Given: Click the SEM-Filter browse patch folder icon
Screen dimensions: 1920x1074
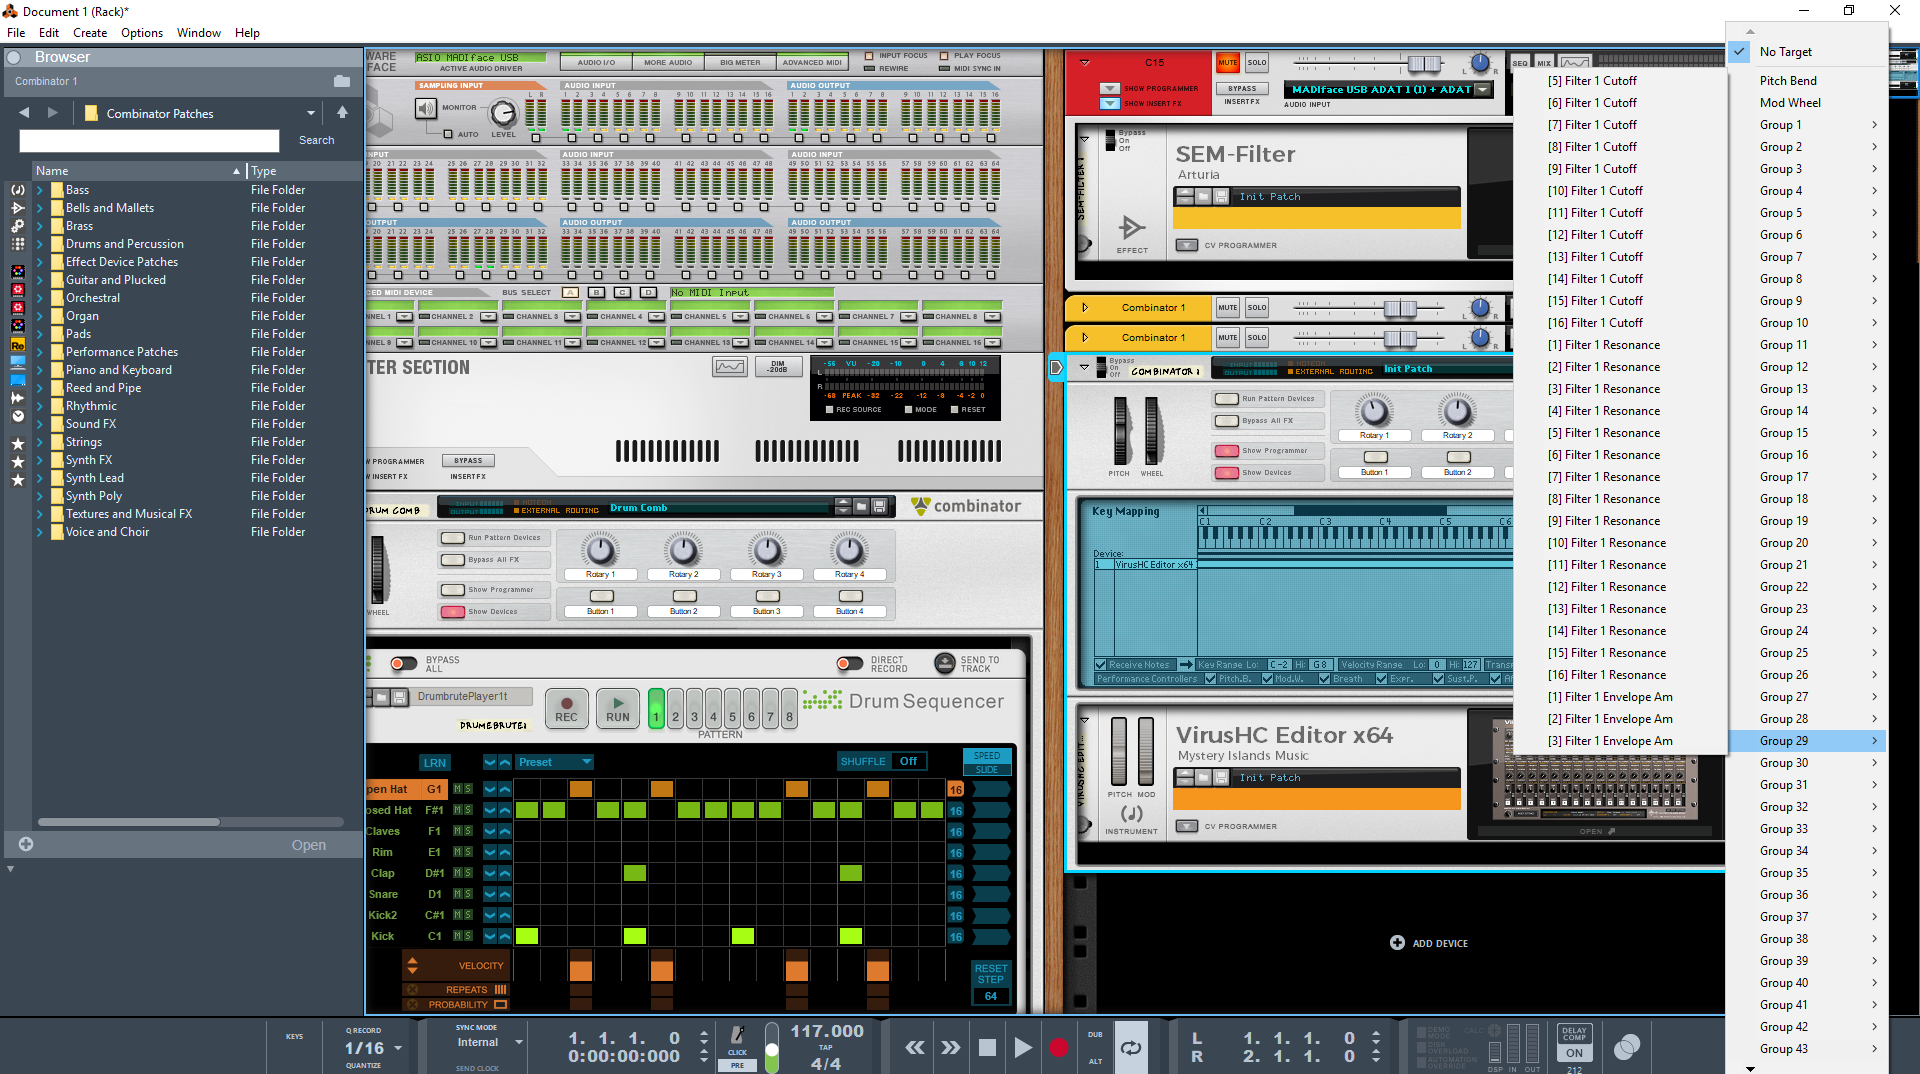Looking at the screenshot, I should tap(1202, 197).
